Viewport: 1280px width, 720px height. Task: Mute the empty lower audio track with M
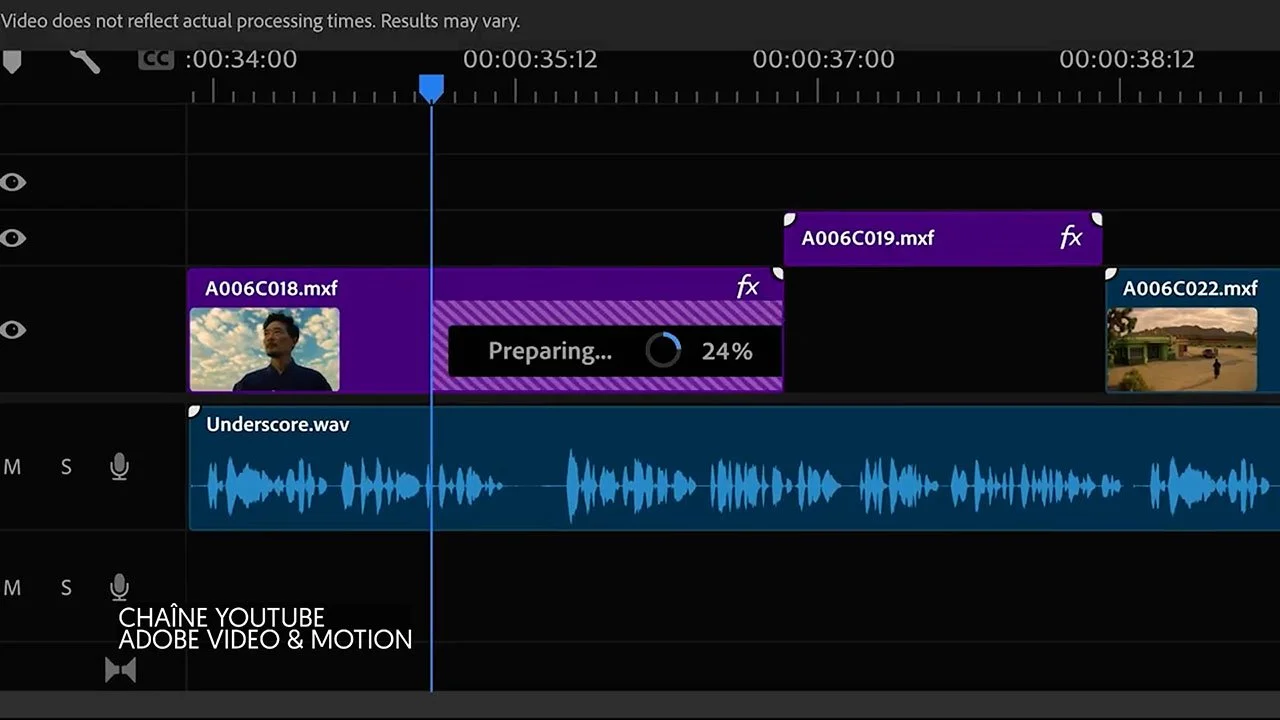click(x=12, y=588)
